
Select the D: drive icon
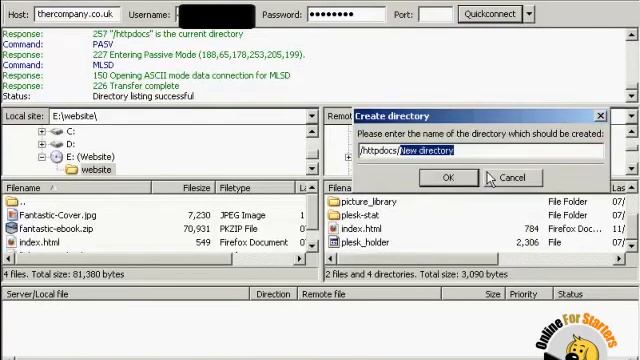[56, 144]
